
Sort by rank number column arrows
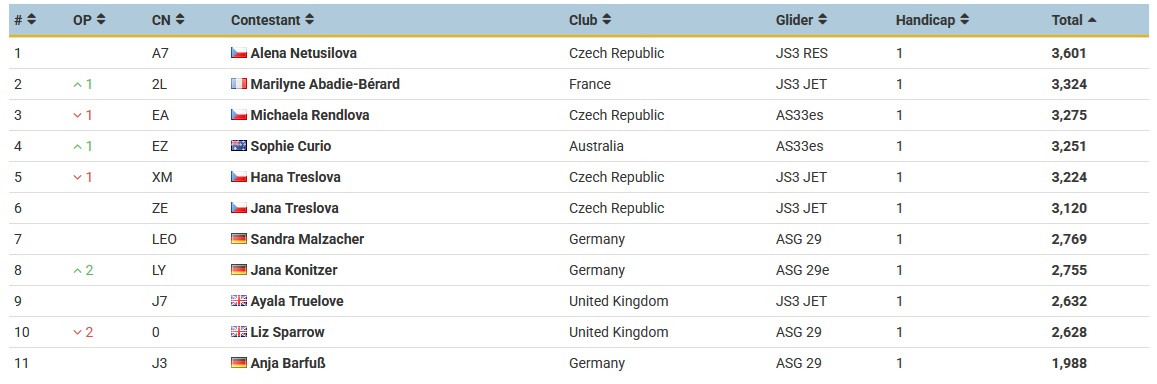click(x=32, y=21)
